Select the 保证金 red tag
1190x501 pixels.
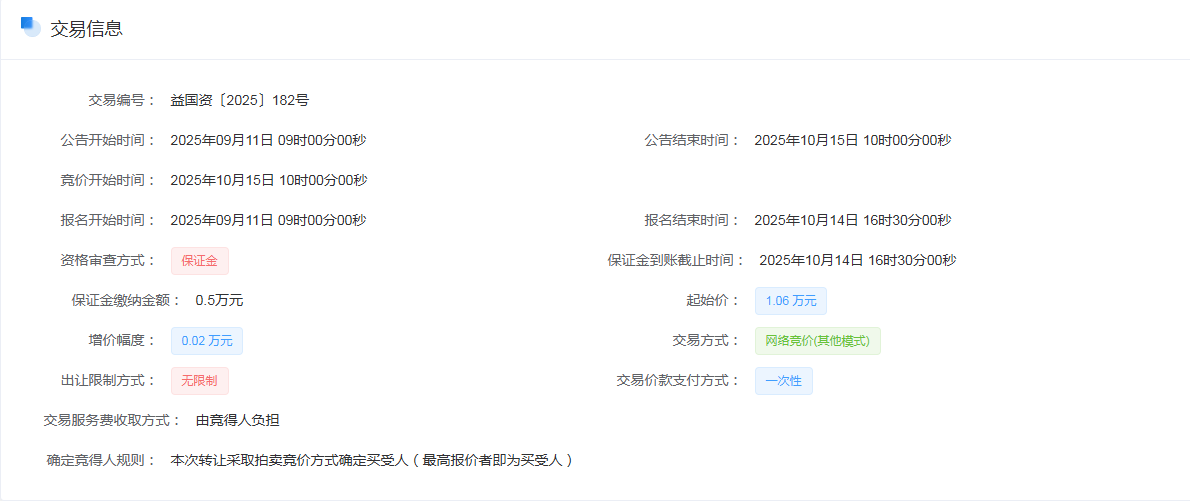pos(200,261)
